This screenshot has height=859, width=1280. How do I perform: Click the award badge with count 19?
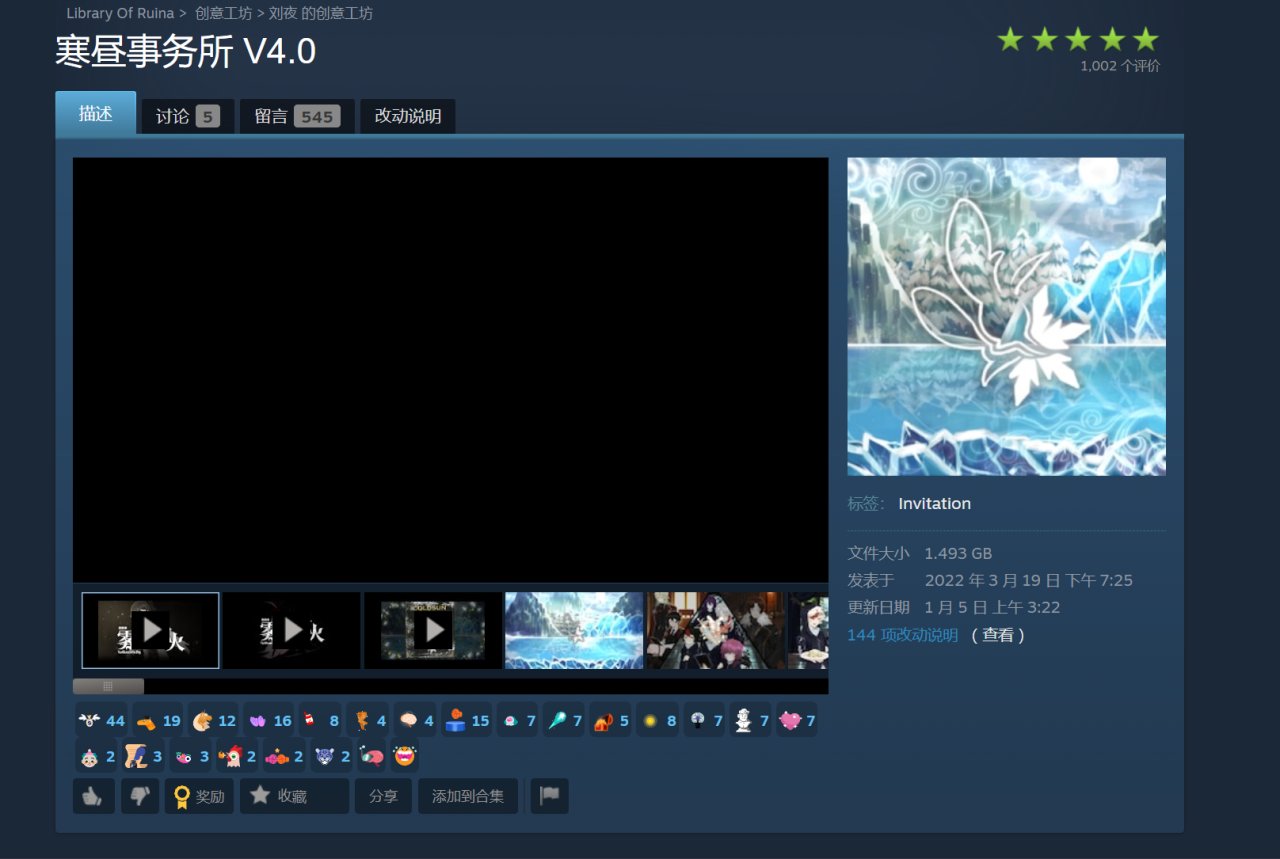point(157,720)
